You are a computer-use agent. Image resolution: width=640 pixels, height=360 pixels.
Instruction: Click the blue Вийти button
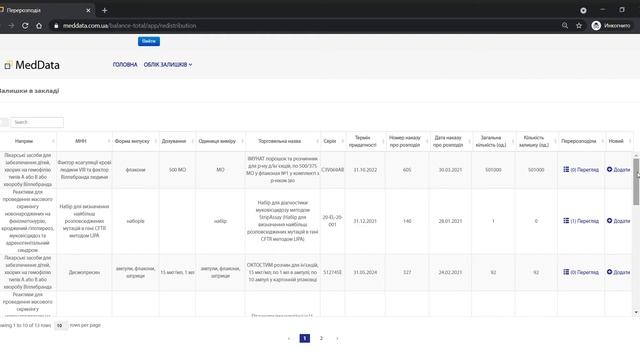pos(149,41)
